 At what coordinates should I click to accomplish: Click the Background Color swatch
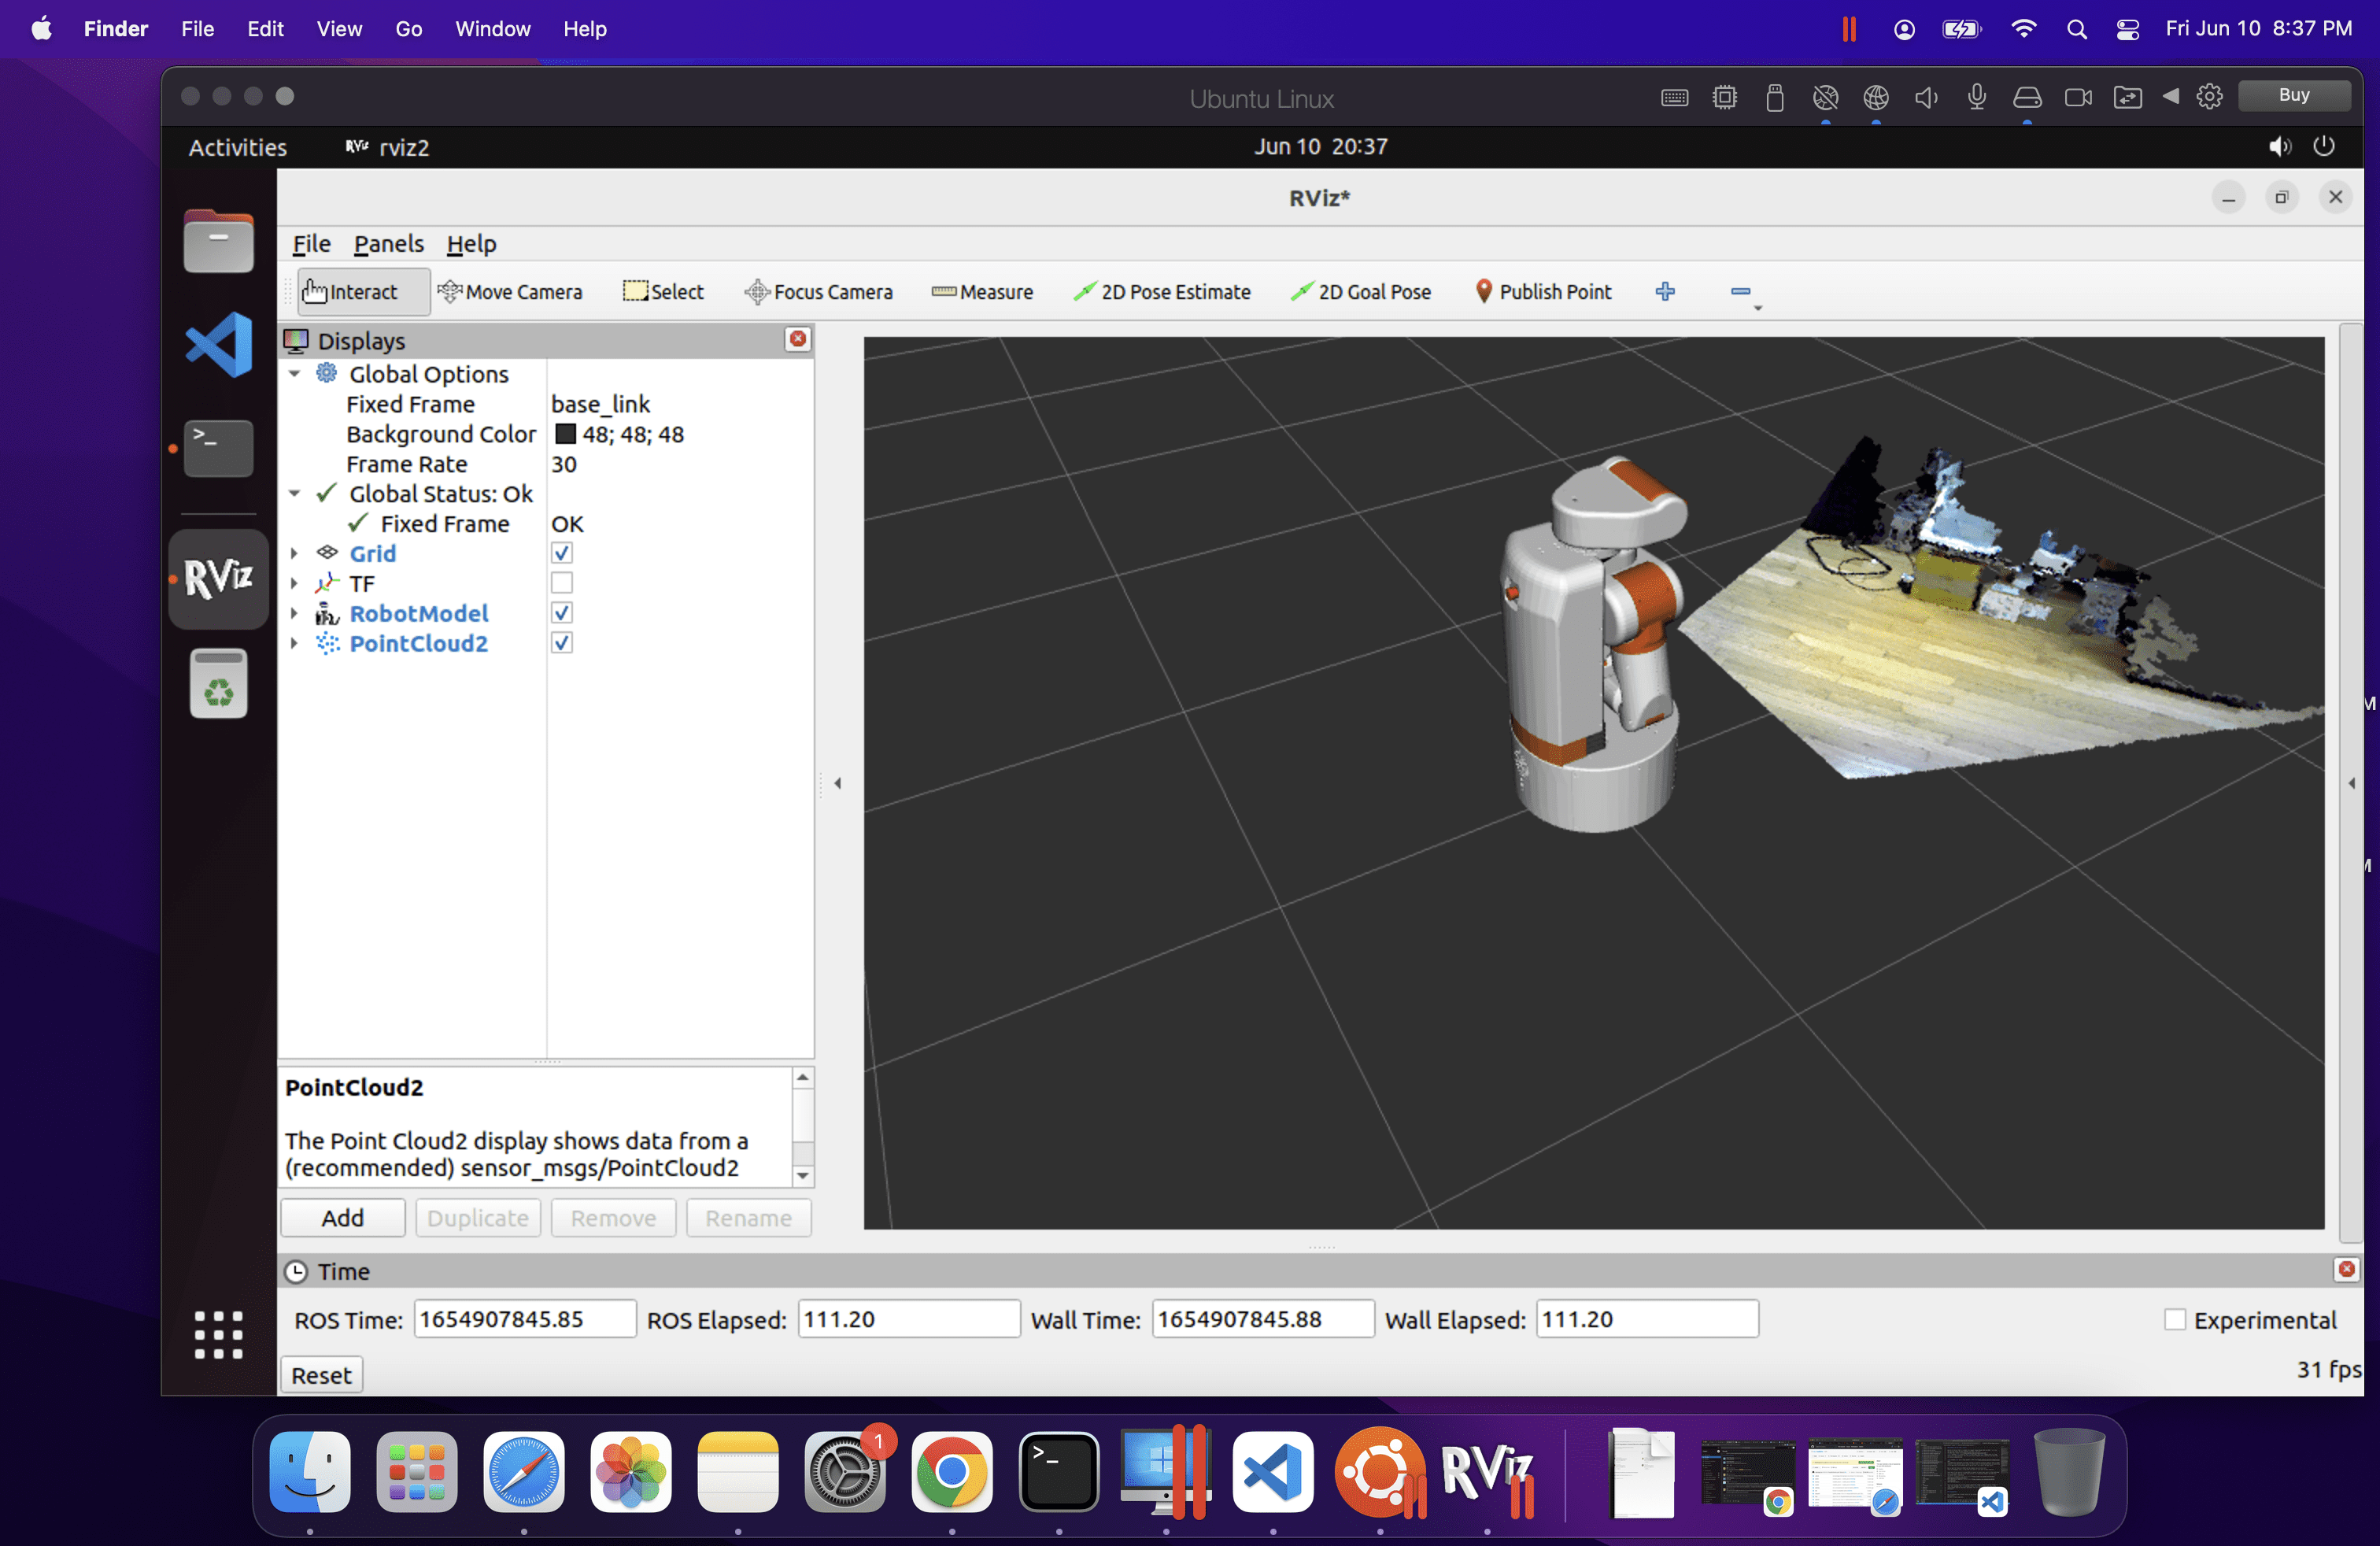click(x=566, y=434)
